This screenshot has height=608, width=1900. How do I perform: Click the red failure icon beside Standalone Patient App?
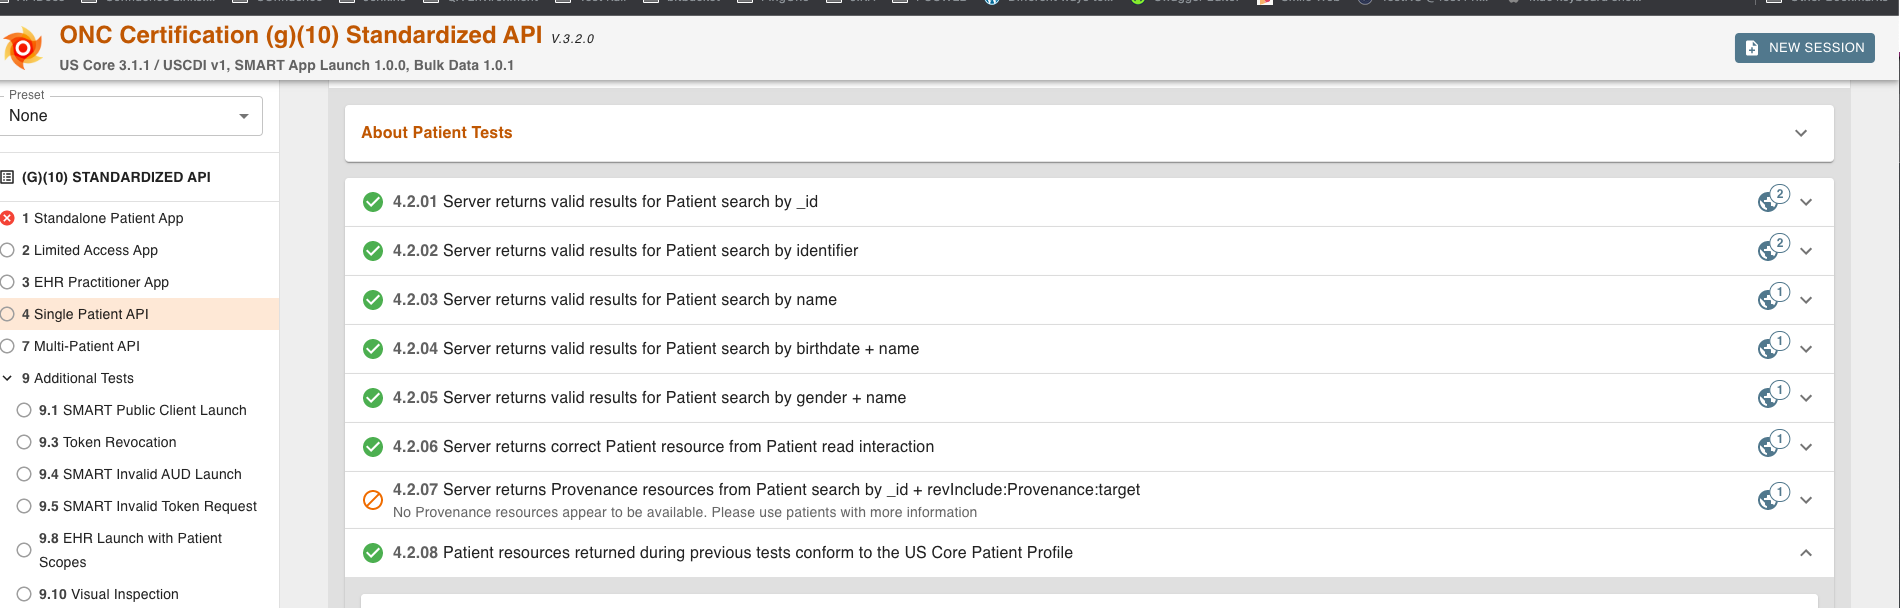(x=9, y=218)
